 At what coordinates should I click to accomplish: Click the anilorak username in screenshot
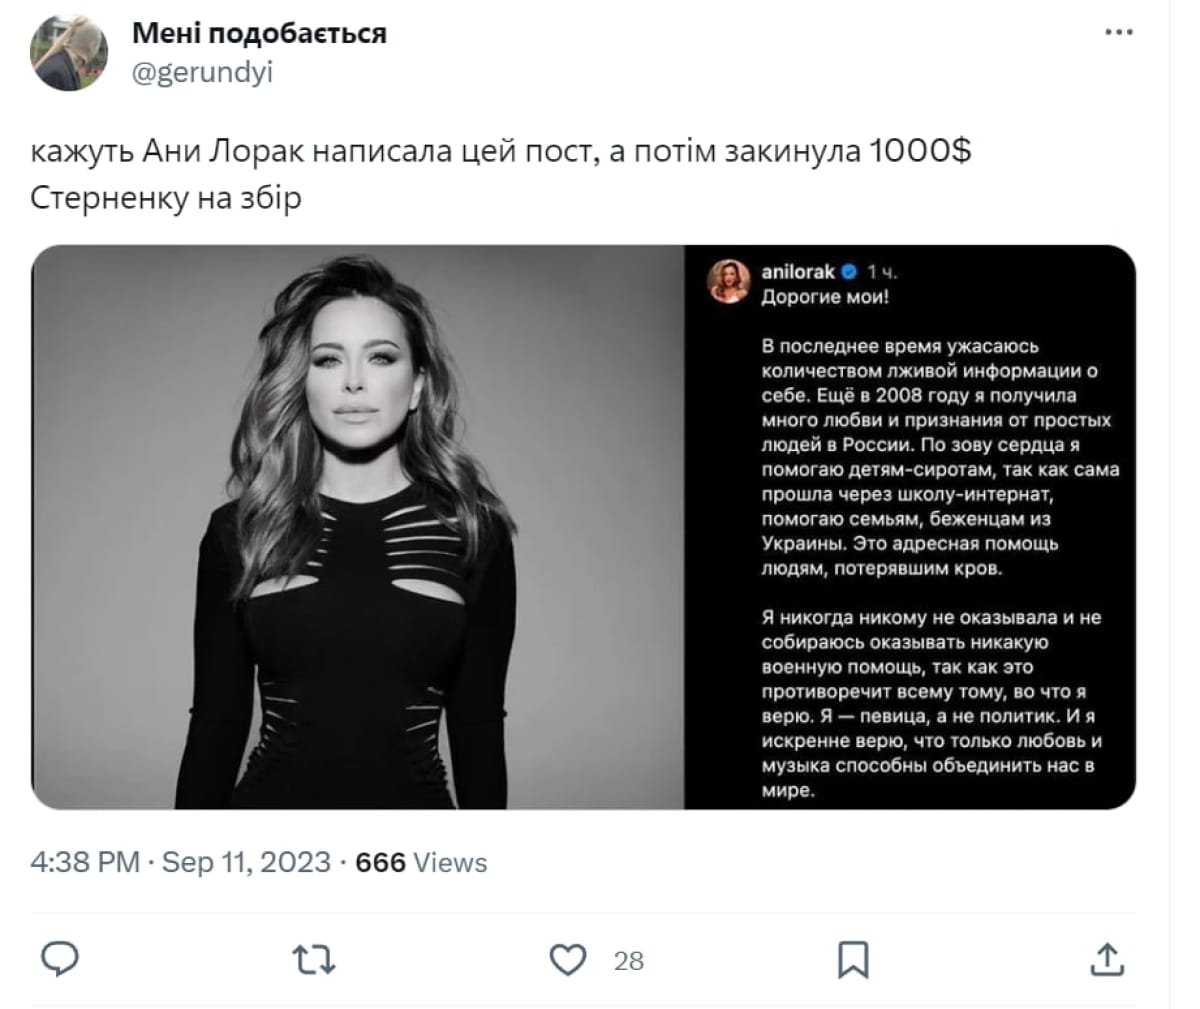pyautogui.click(x=797, y=272)
